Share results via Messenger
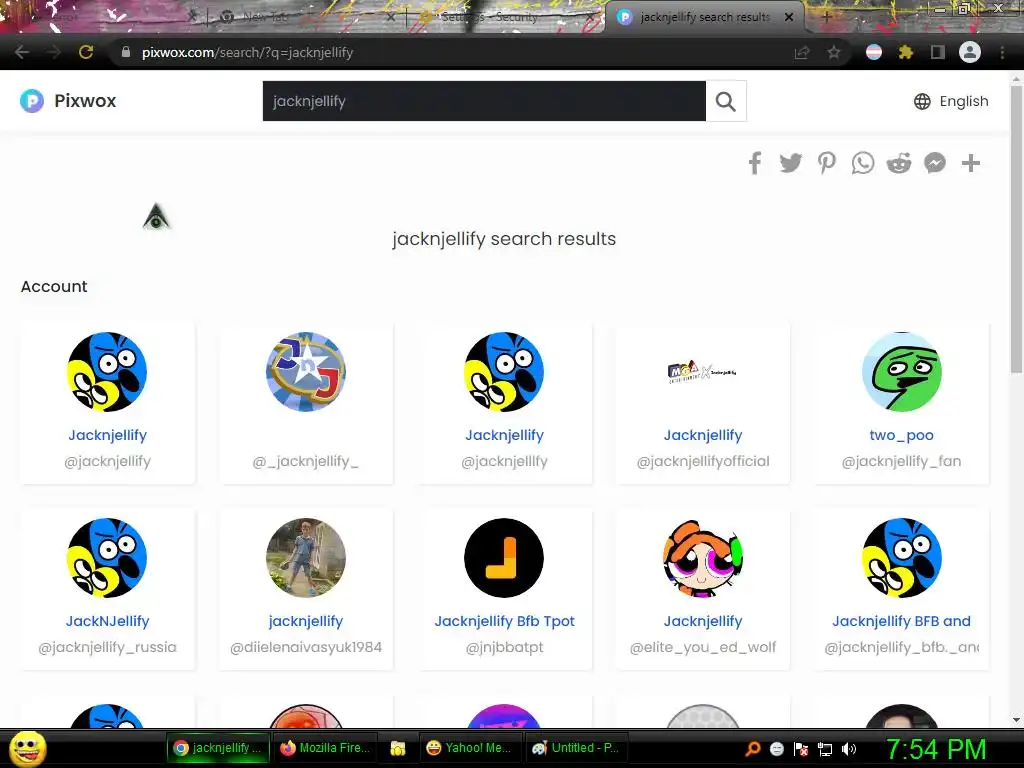This screenshot has height=768, width=1024. 935,163
